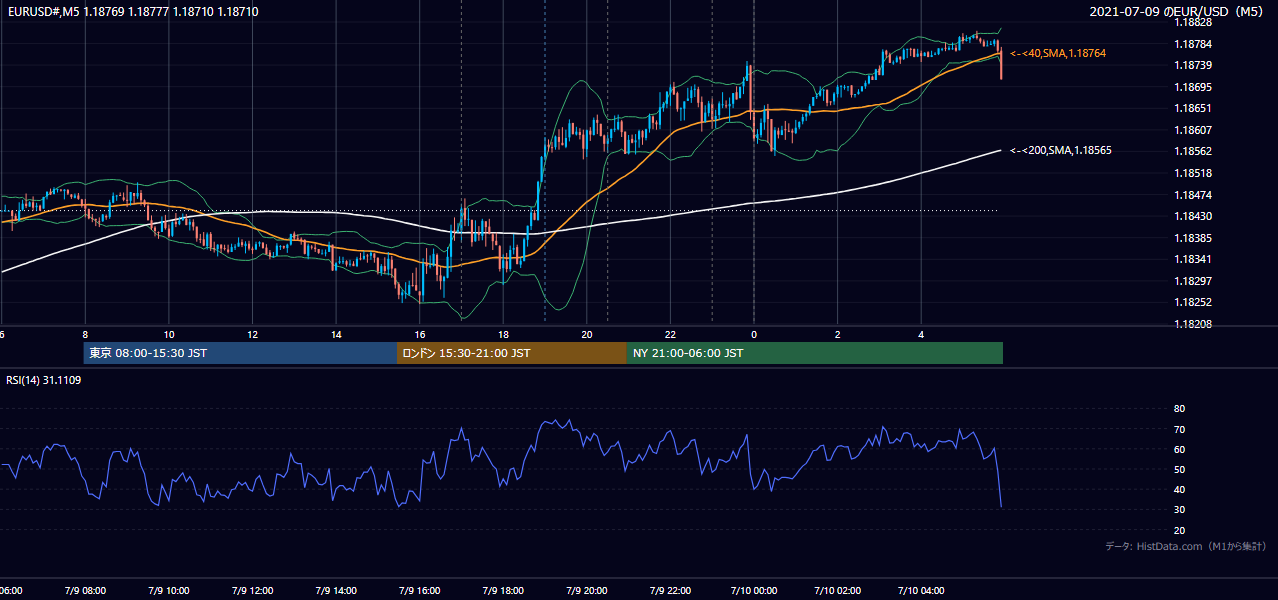Click the 7/9 16:00 time label
This screenshot has width=1278, height=600.
click(x=419, y=590)
